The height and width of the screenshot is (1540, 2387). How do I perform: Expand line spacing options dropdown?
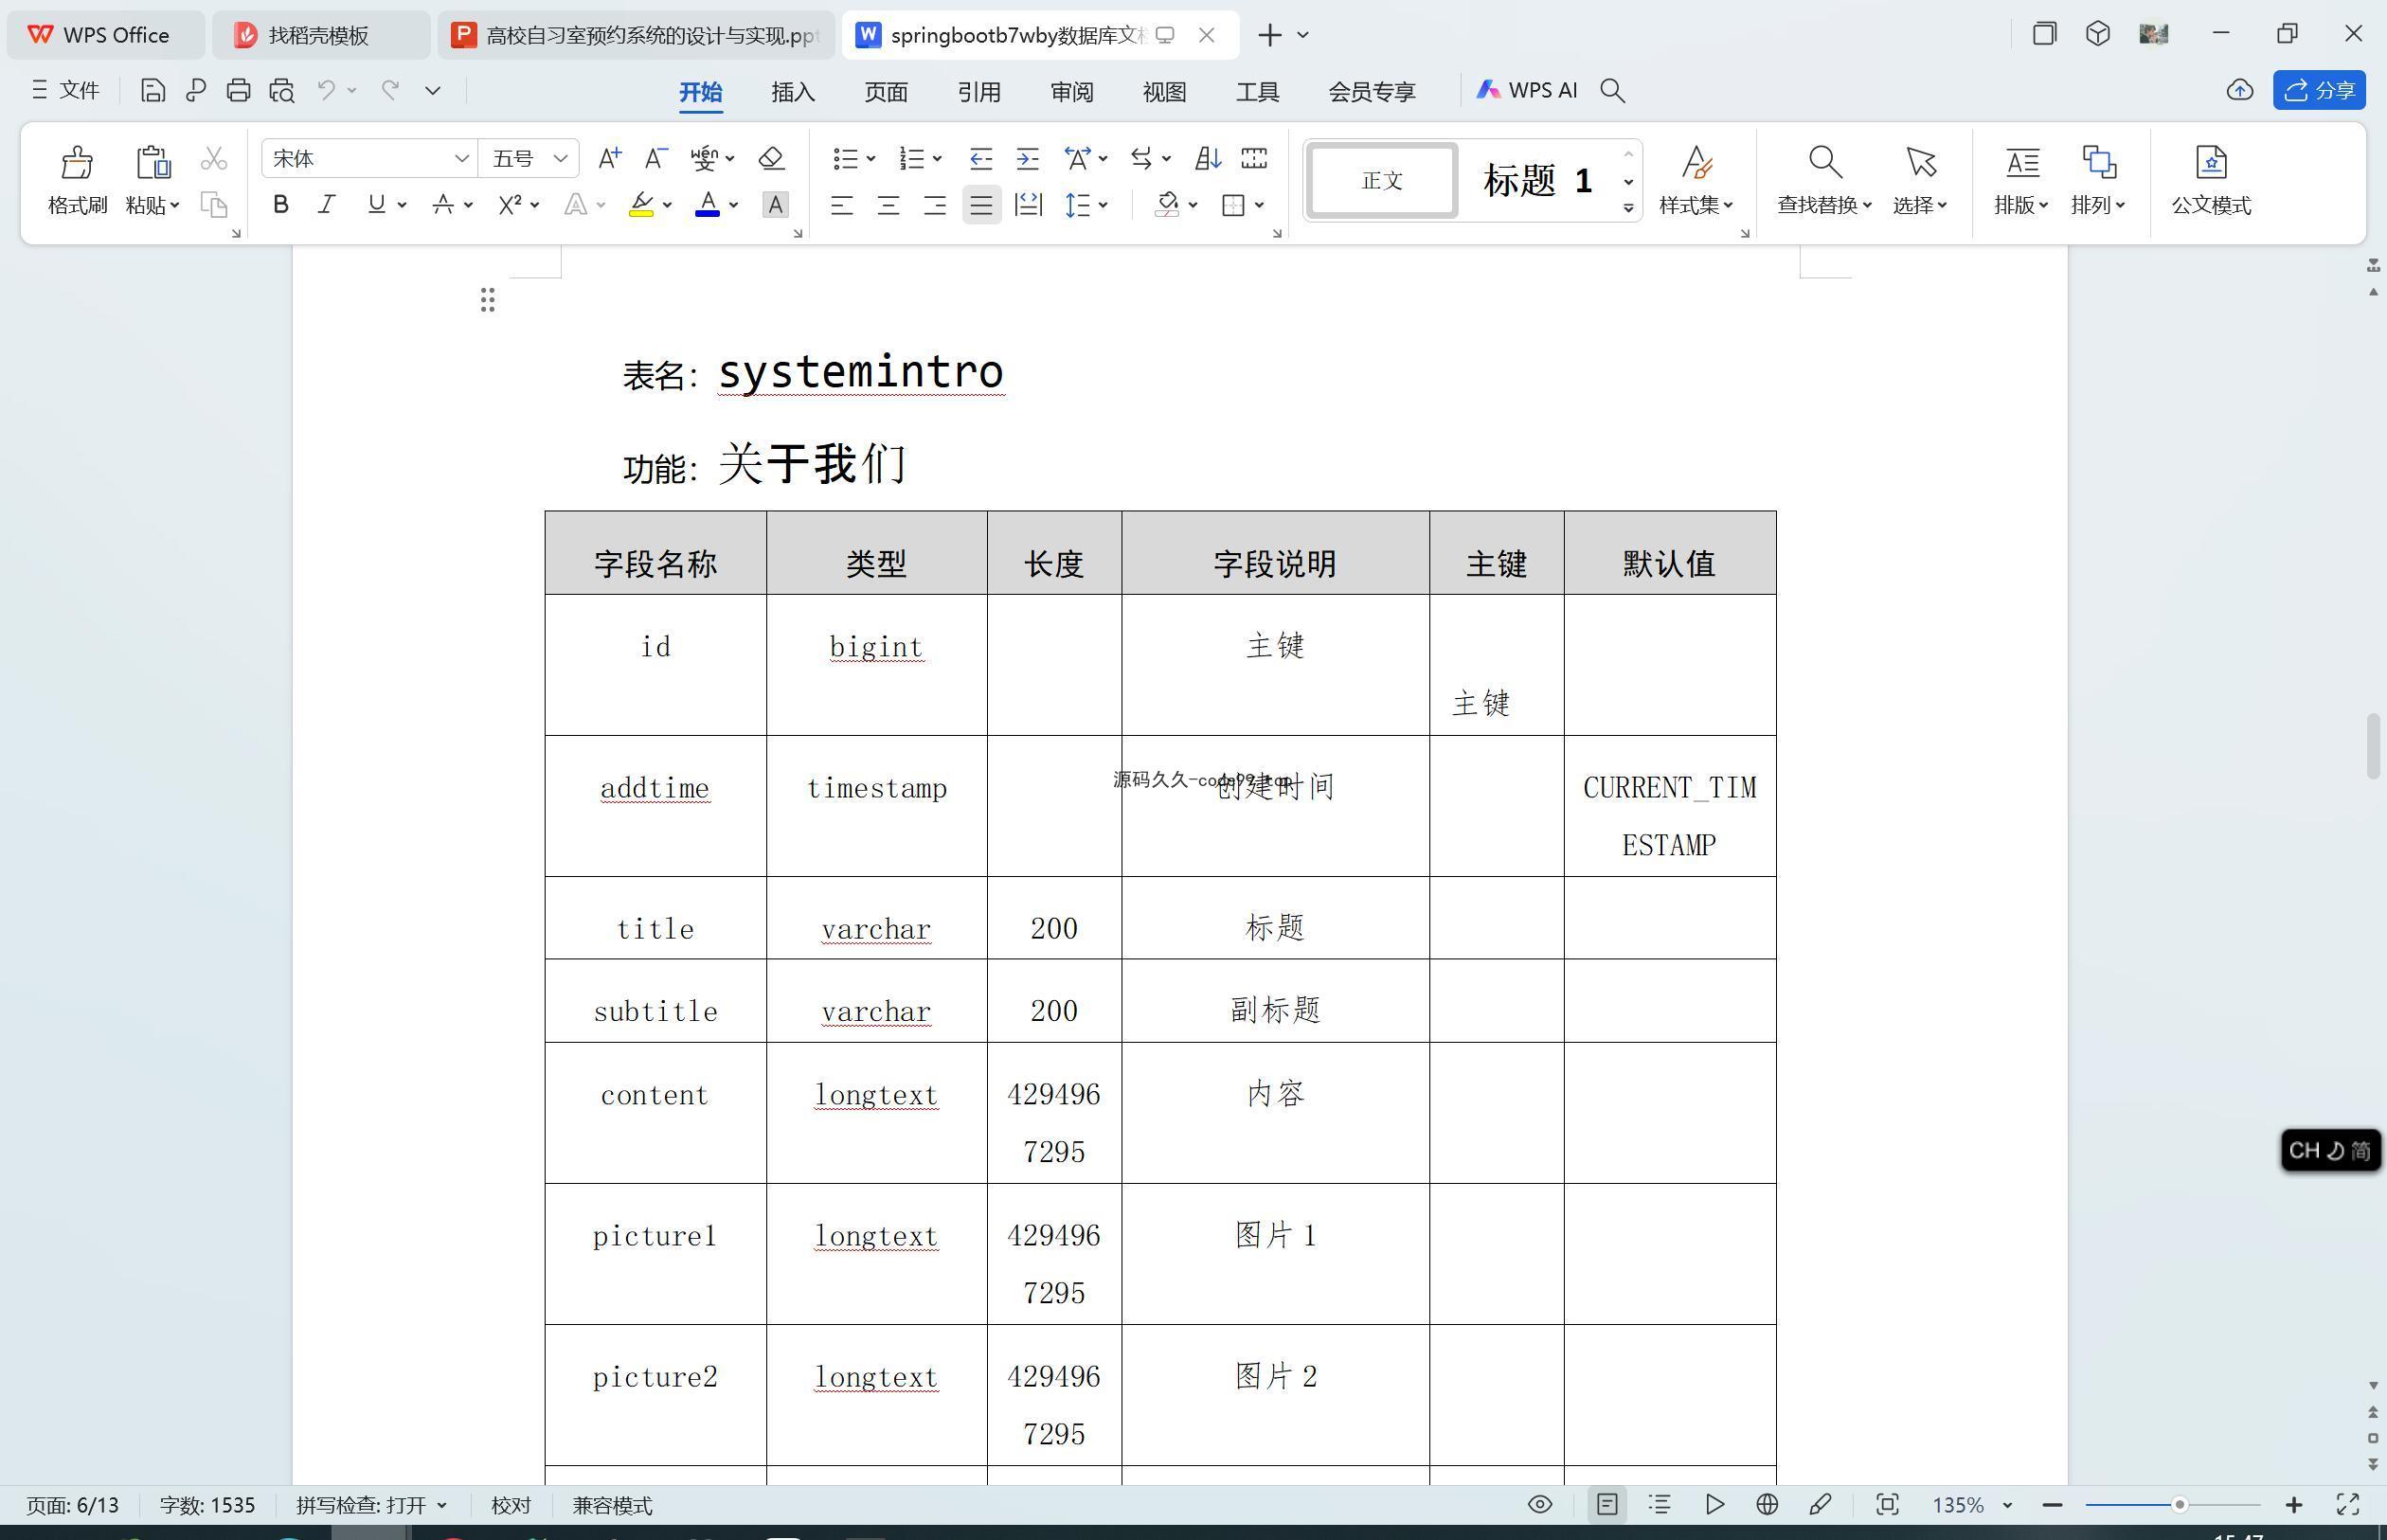(1103, 205)
